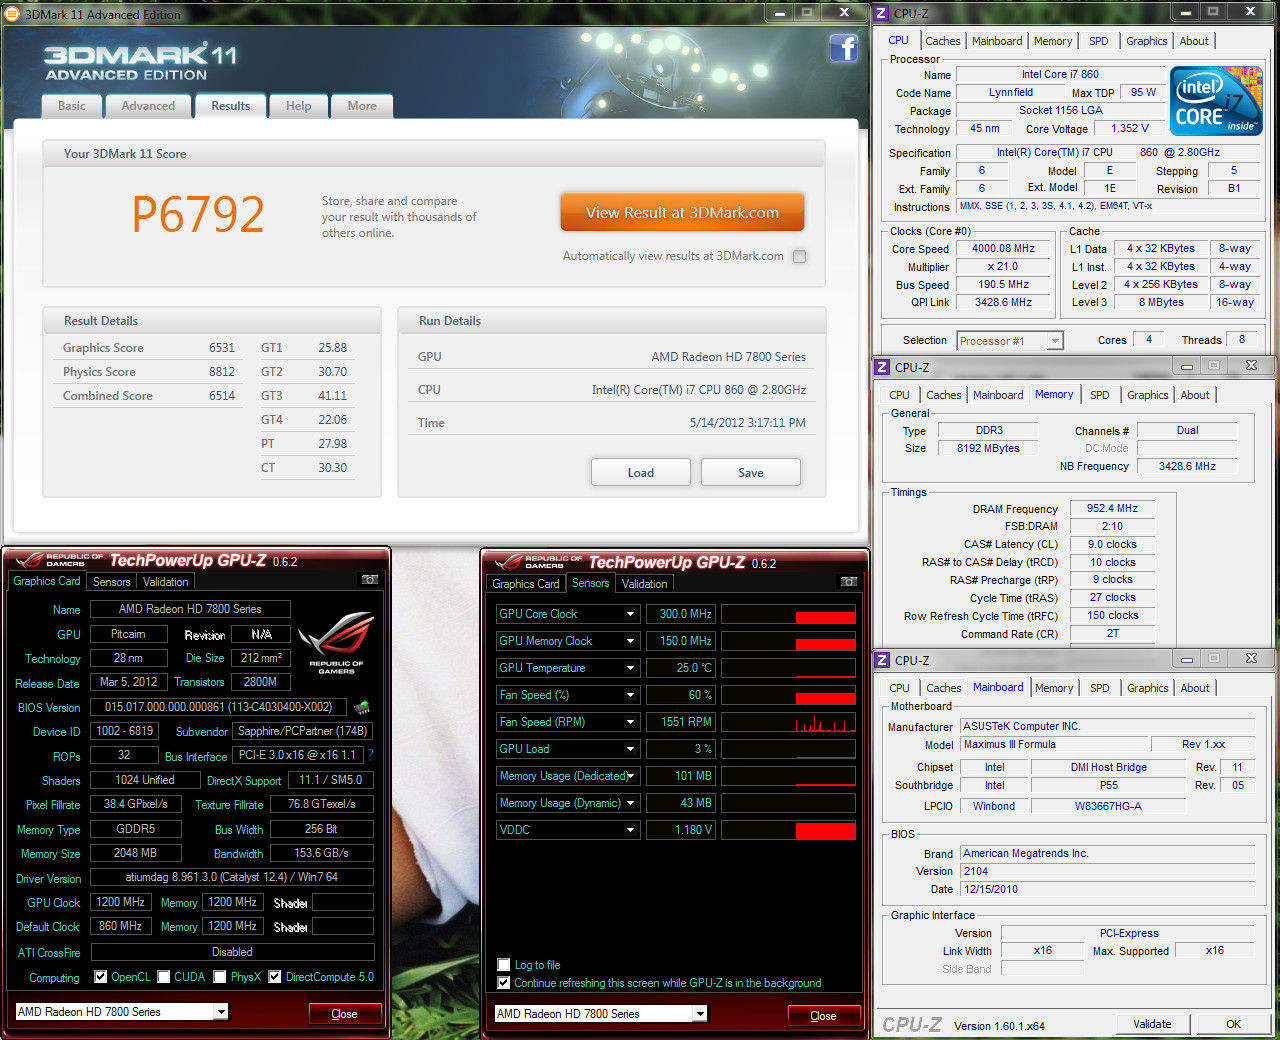Toggle automatically view results at 3DMark.com
Viewport: 1280px width, 1040px height.
(799, 256)
